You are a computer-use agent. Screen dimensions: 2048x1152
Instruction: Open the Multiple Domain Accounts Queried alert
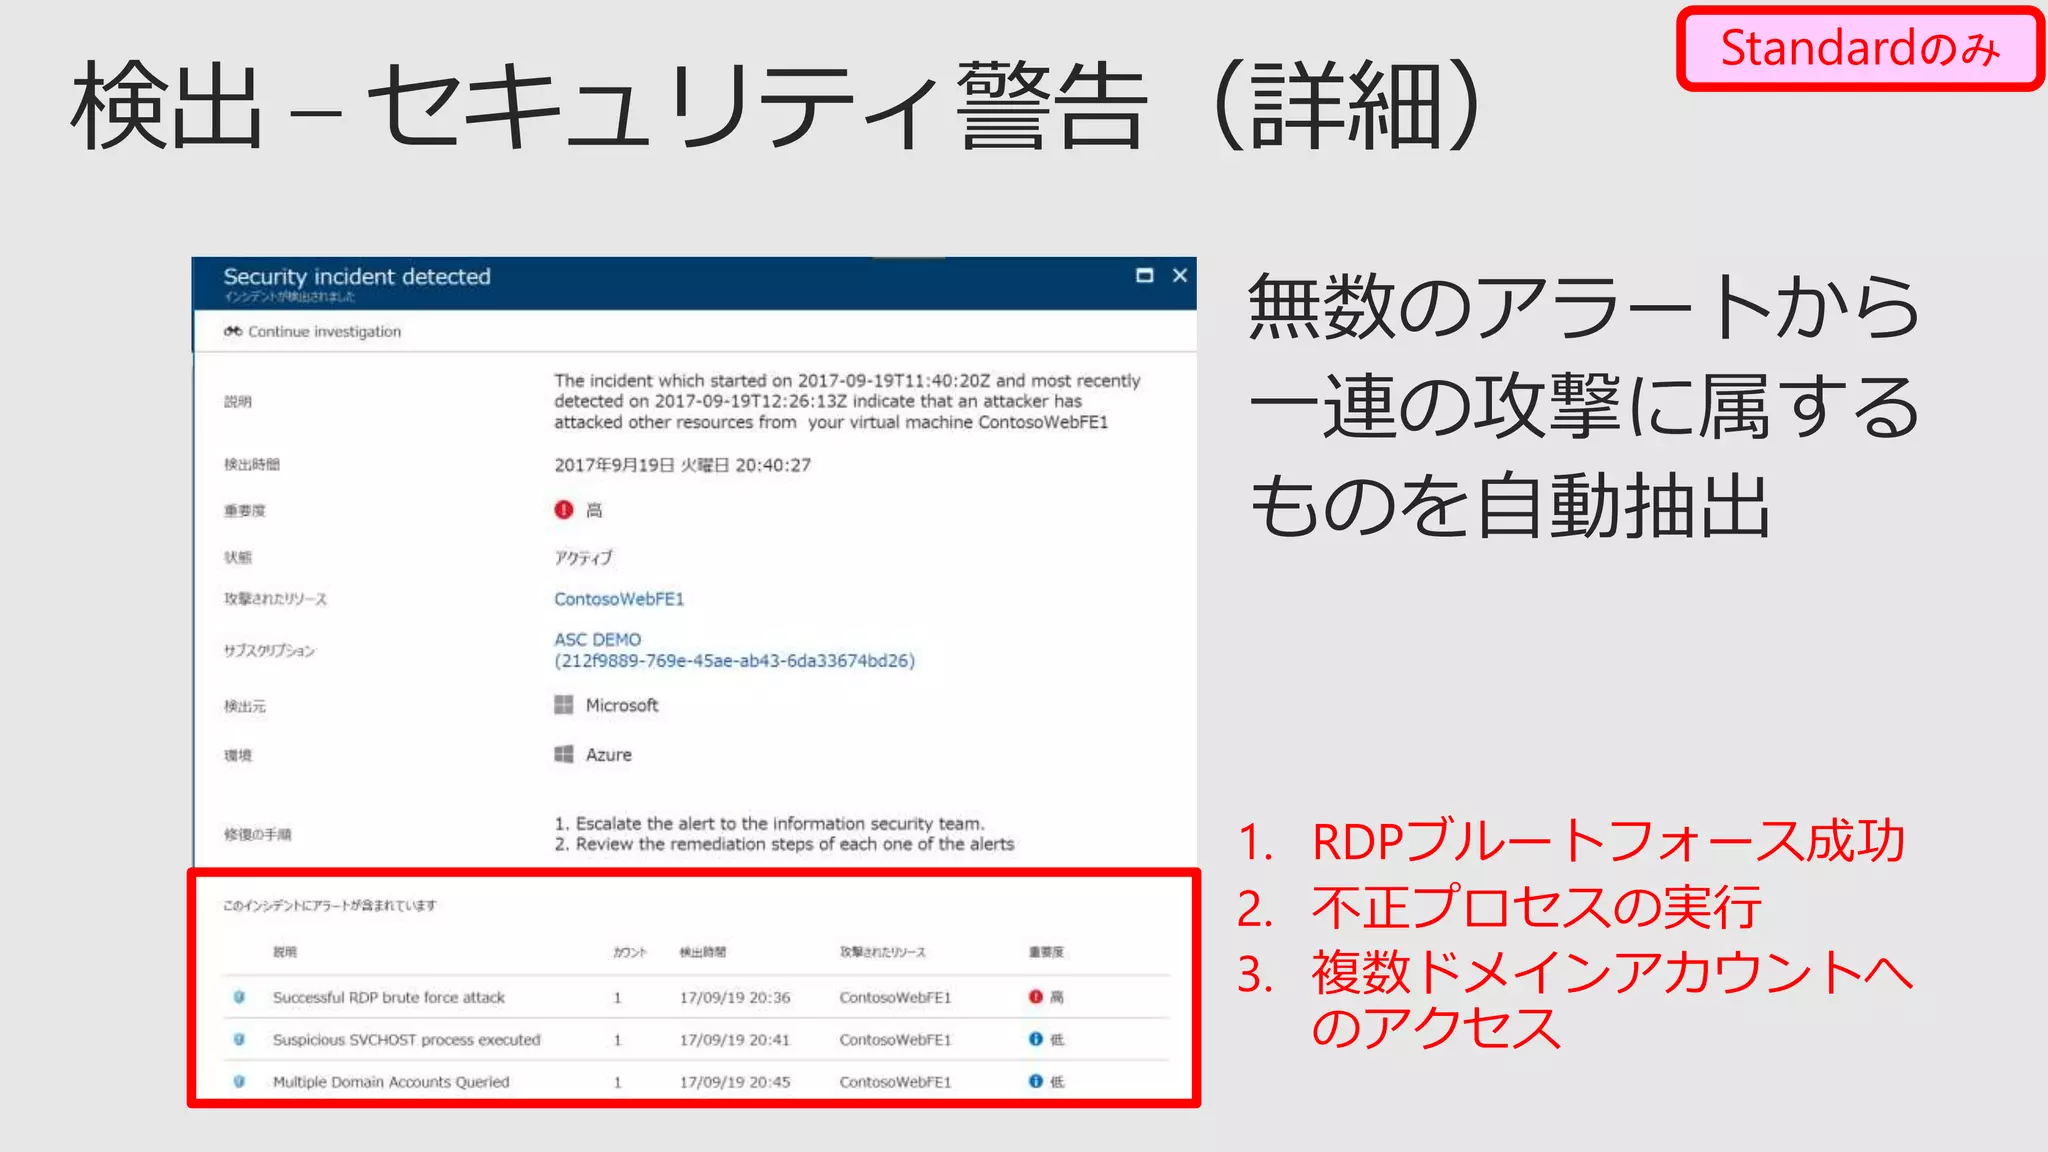coord(391,1082)
